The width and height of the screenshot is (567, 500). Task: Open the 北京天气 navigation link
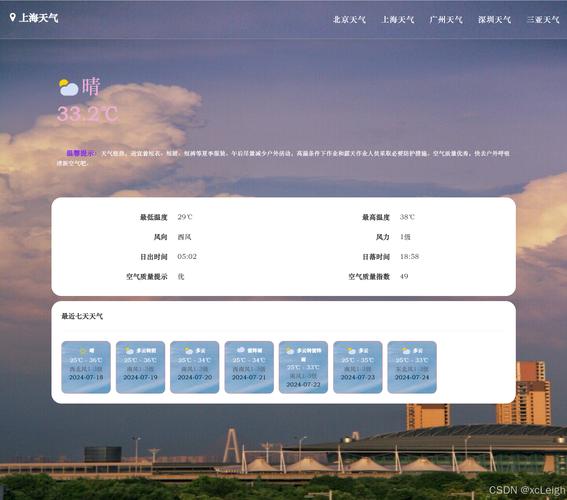point(349,20)
